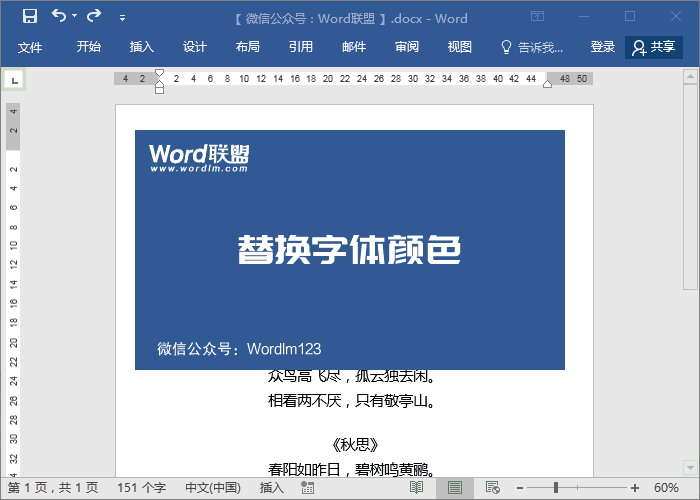
Task: Click the vertical scrollbar thumb
Action: (690, 187)
